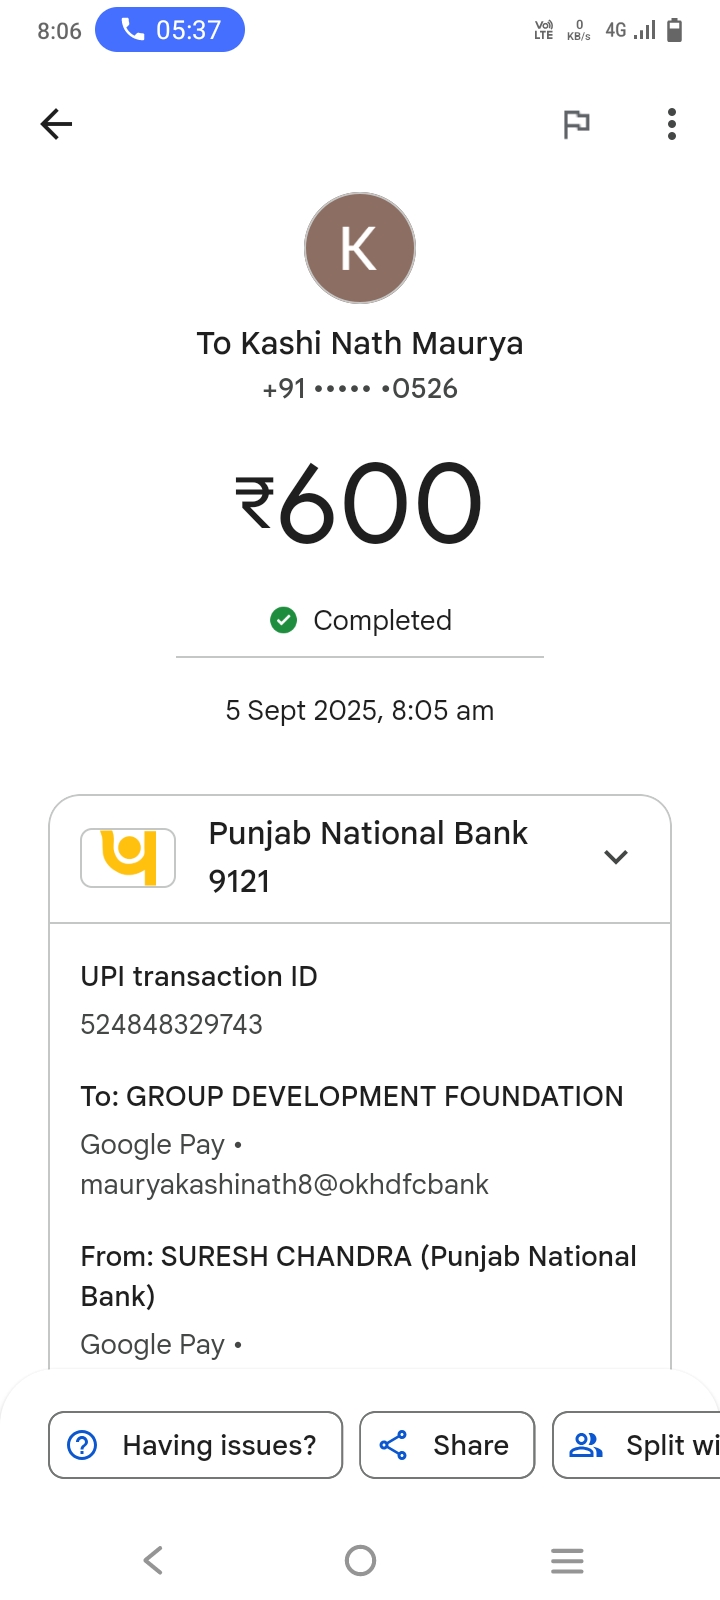Image resolution: width=720 pixels, height=1600 pixels.
Task: Tap the Punjab National Bank logo
Action: 128,857
